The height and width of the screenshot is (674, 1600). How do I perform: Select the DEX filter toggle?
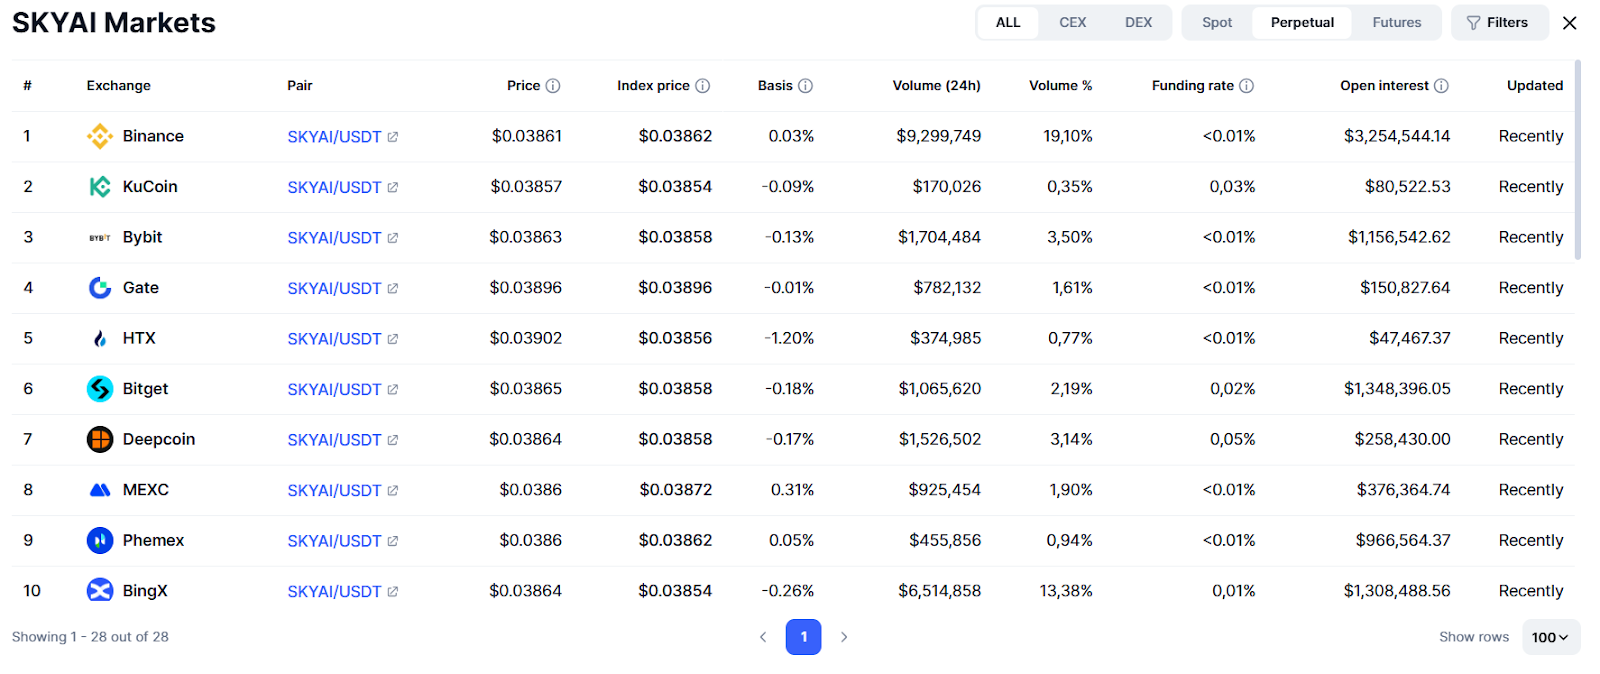tap(1138, 23)
